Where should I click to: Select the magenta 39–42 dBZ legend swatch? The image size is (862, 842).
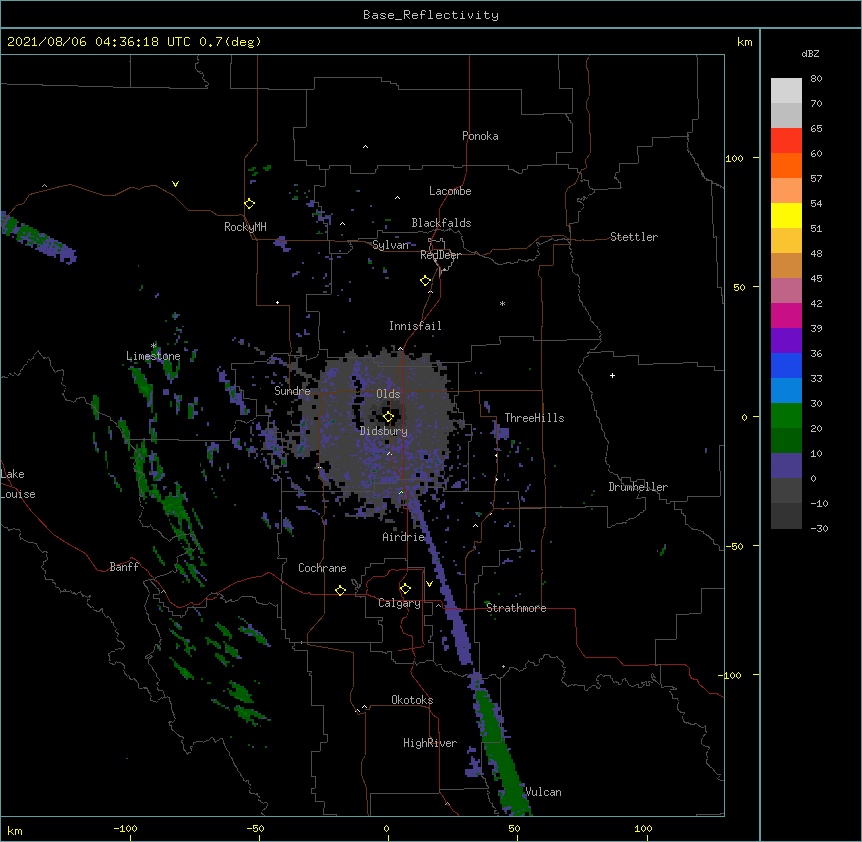click(786, 315)
